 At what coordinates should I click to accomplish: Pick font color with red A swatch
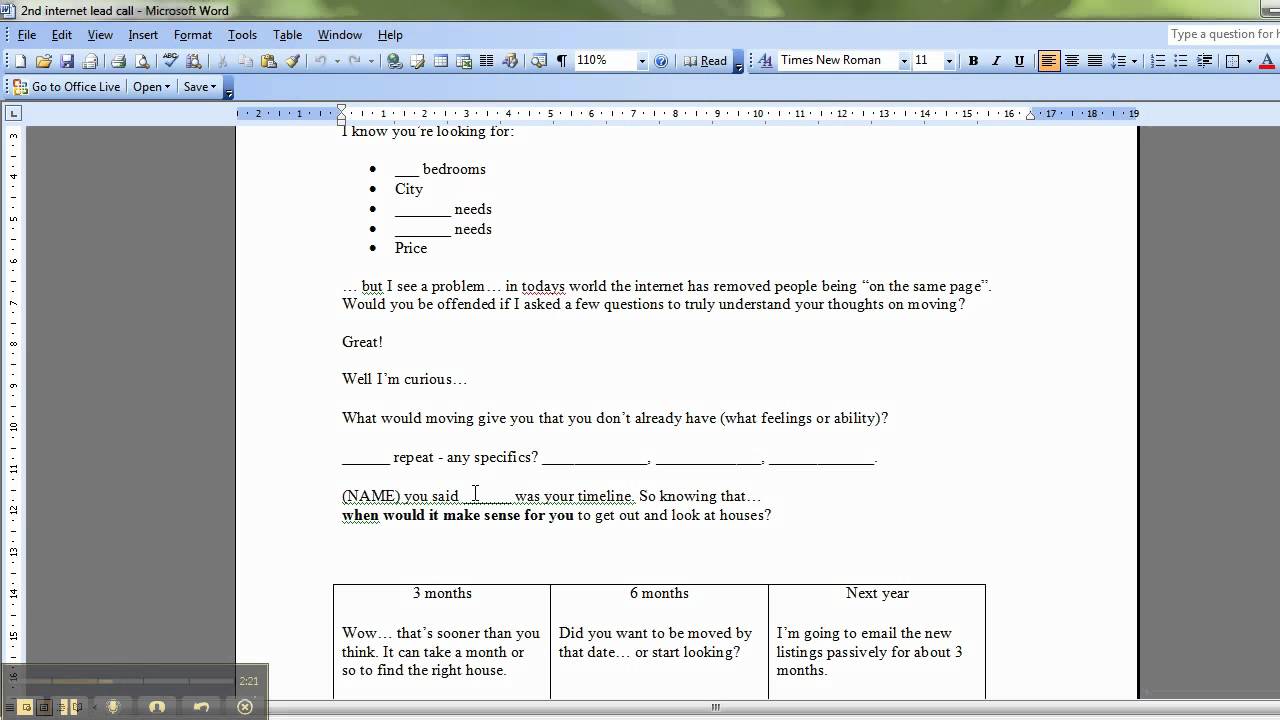pos(1265,61)
